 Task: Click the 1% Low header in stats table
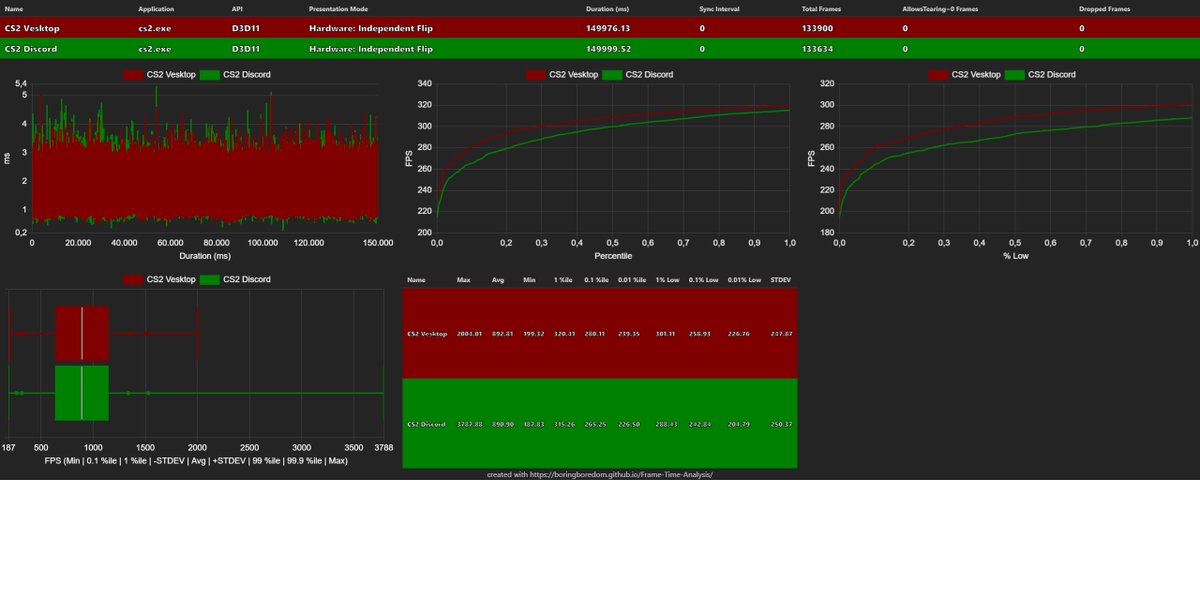[667, 280]
